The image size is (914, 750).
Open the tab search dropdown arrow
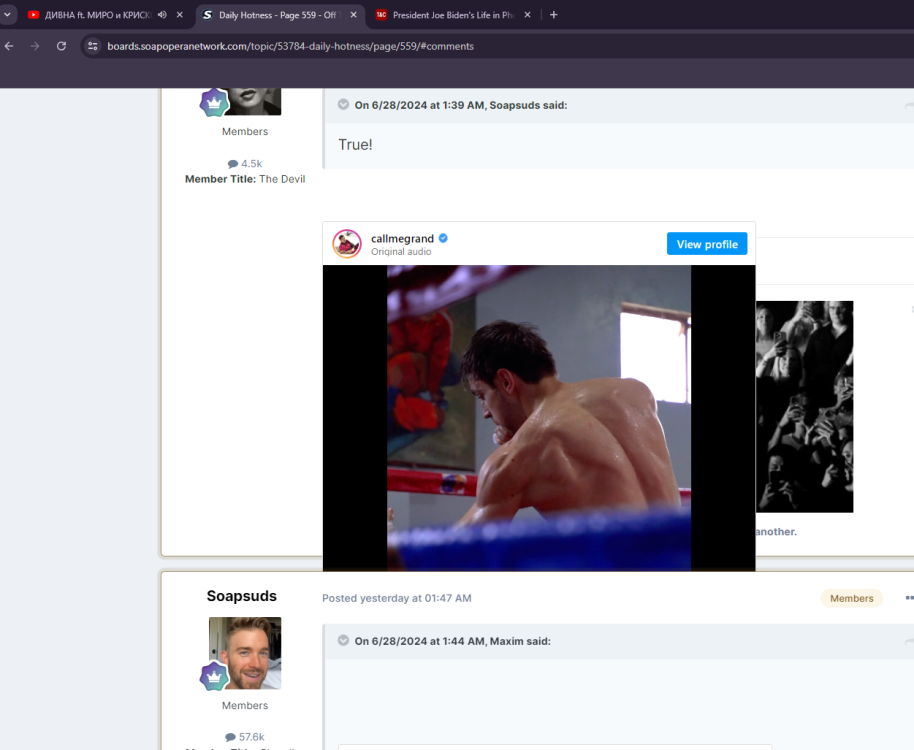tap(8, 15)
